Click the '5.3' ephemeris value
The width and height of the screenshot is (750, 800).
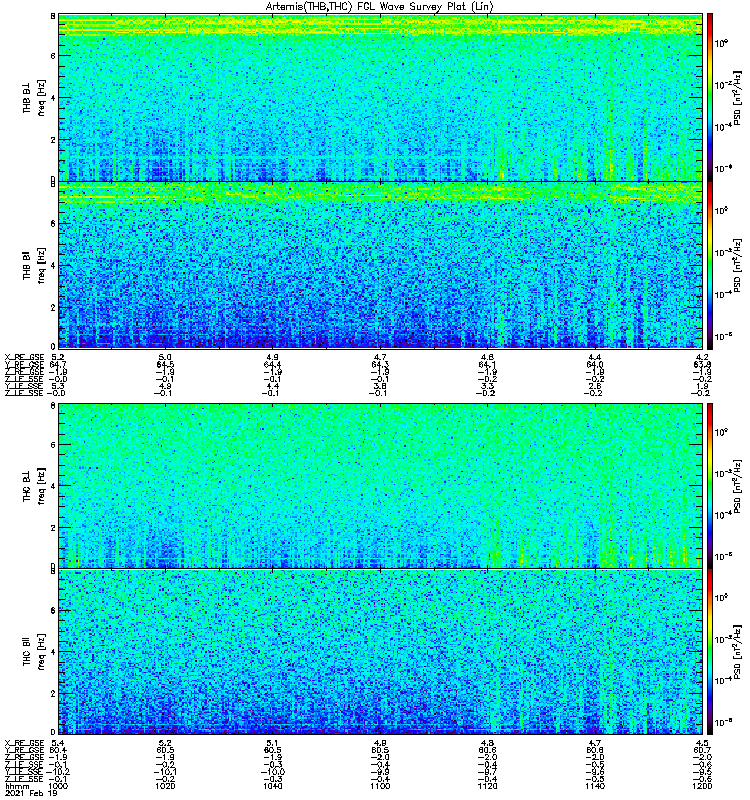pyautogui.click(x=58, y=386)
